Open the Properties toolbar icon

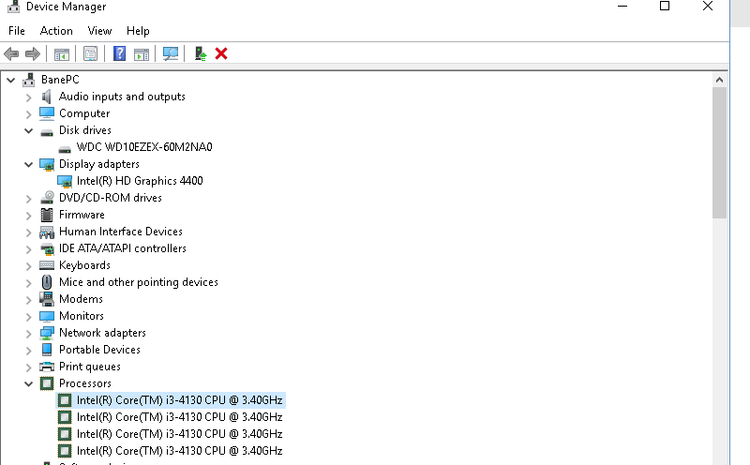pyautogui.click(x=90, y=54)
